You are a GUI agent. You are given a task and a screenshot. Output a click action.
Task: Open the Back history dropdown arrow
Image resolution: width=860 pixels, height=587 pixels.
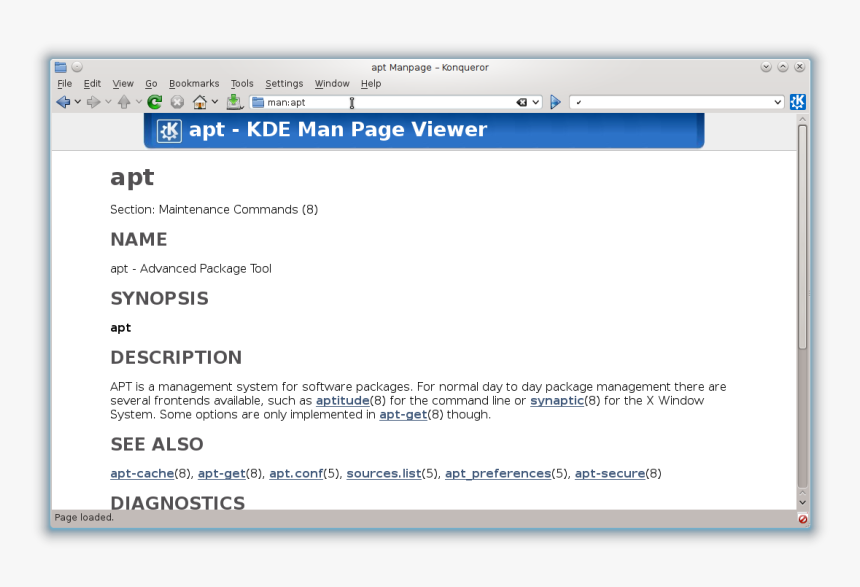[78, 102]
